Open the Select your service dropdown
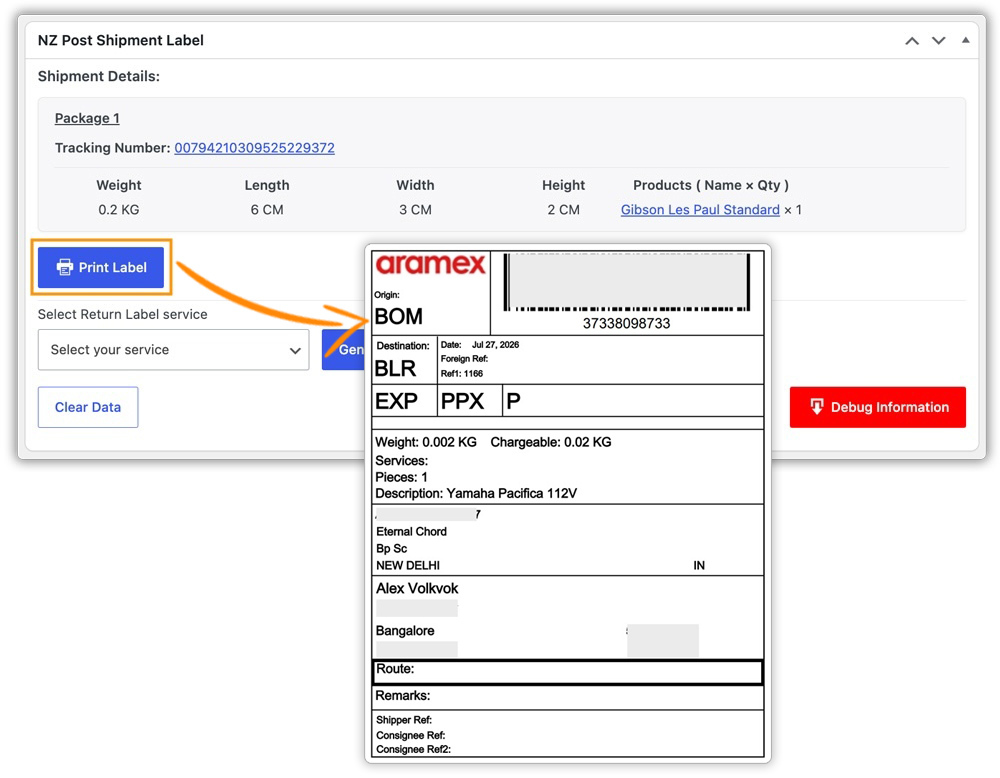The image size is (1000, 778). tap(173, 349)
